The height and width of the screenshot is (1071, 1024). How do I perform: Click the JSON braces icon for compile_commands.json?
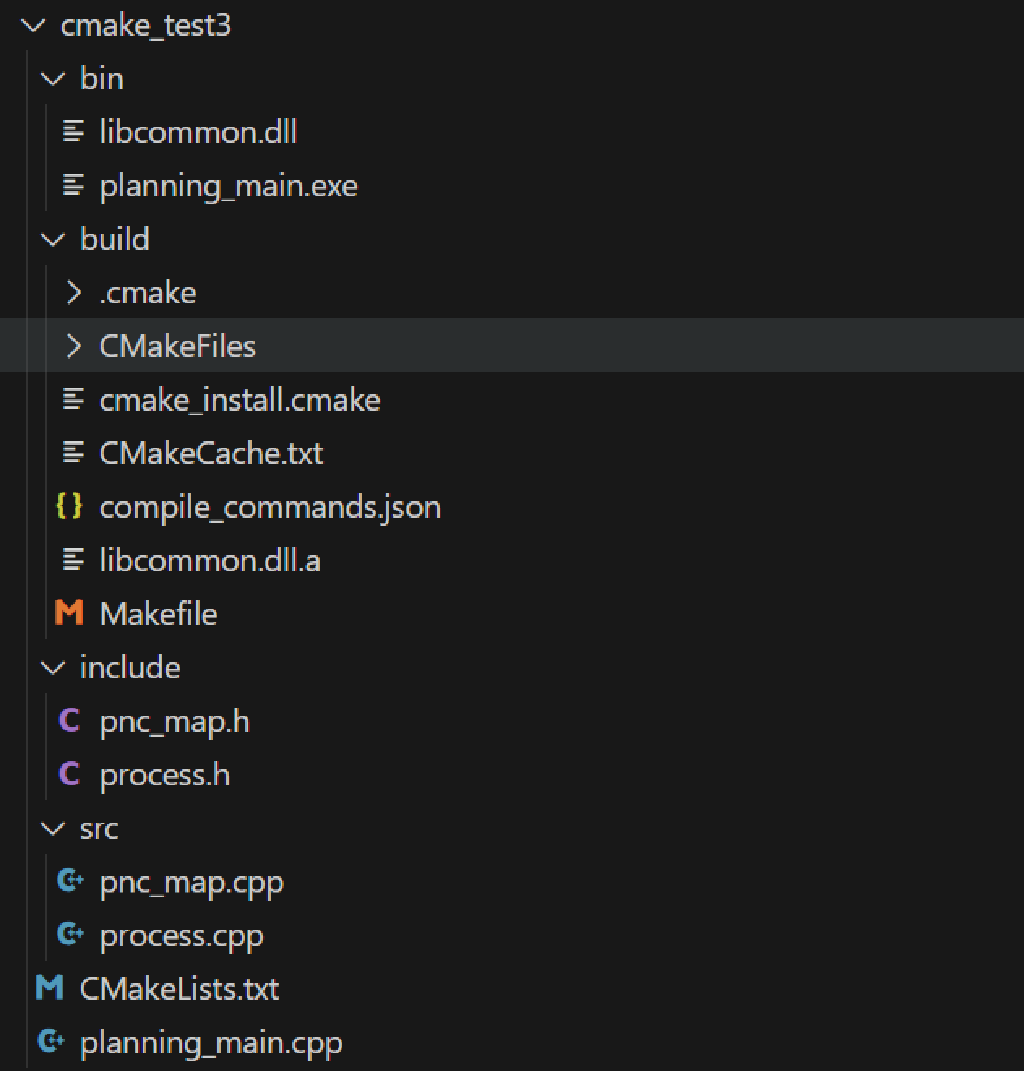coord(69,507)
